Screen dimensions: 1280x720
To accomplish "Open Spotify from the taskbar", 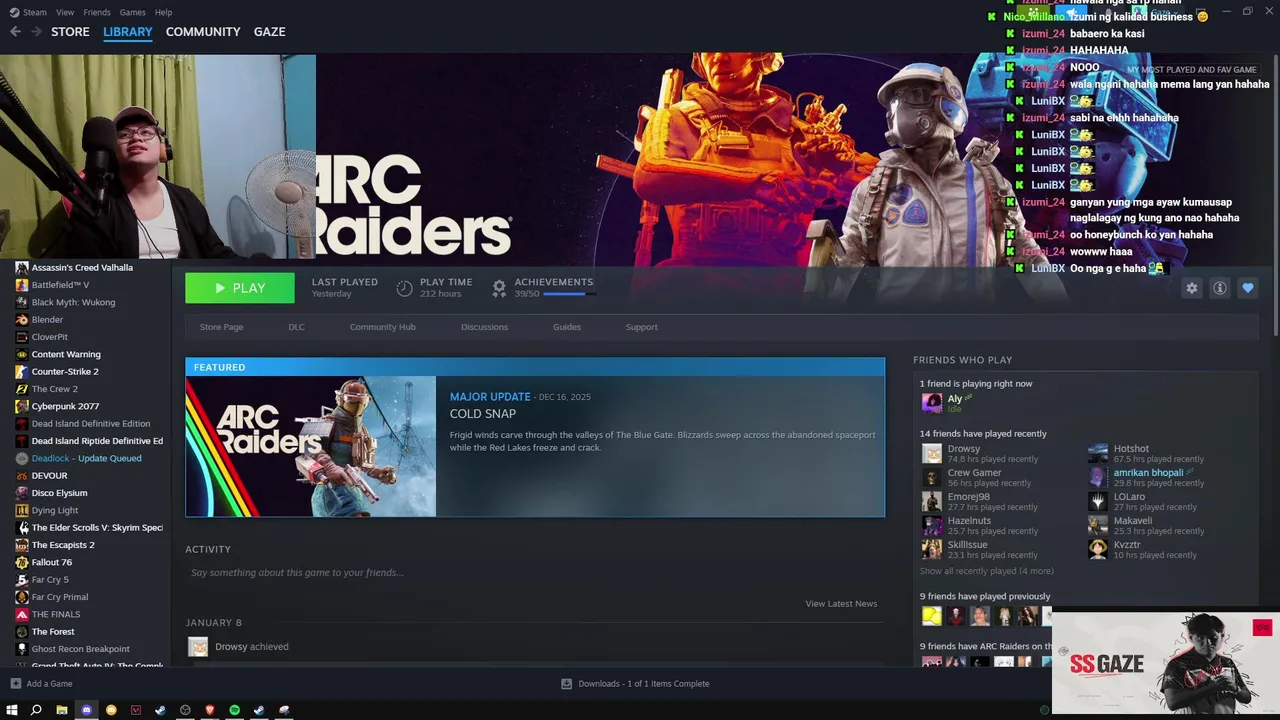I will (234, 710).
